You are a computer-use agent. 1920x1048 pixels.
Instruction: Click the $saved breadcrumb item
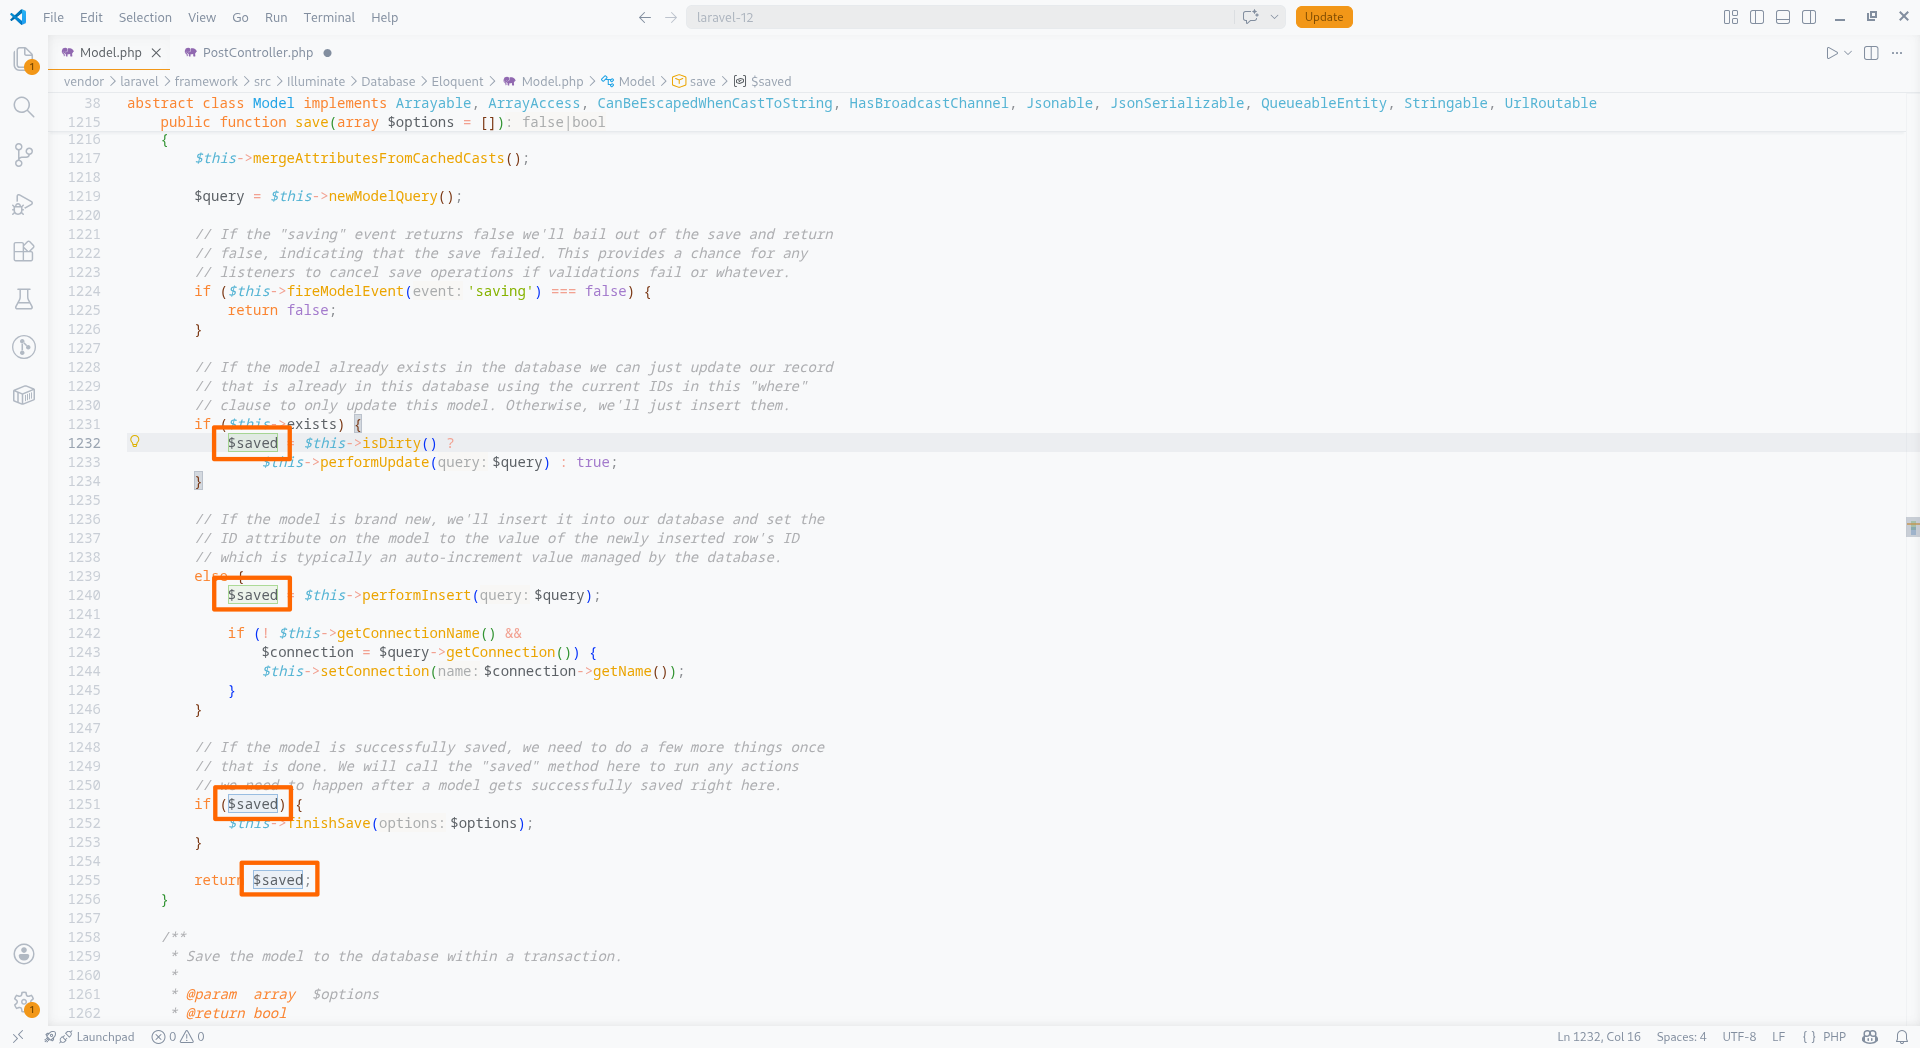pyautogui.click(x=762, y=82)
